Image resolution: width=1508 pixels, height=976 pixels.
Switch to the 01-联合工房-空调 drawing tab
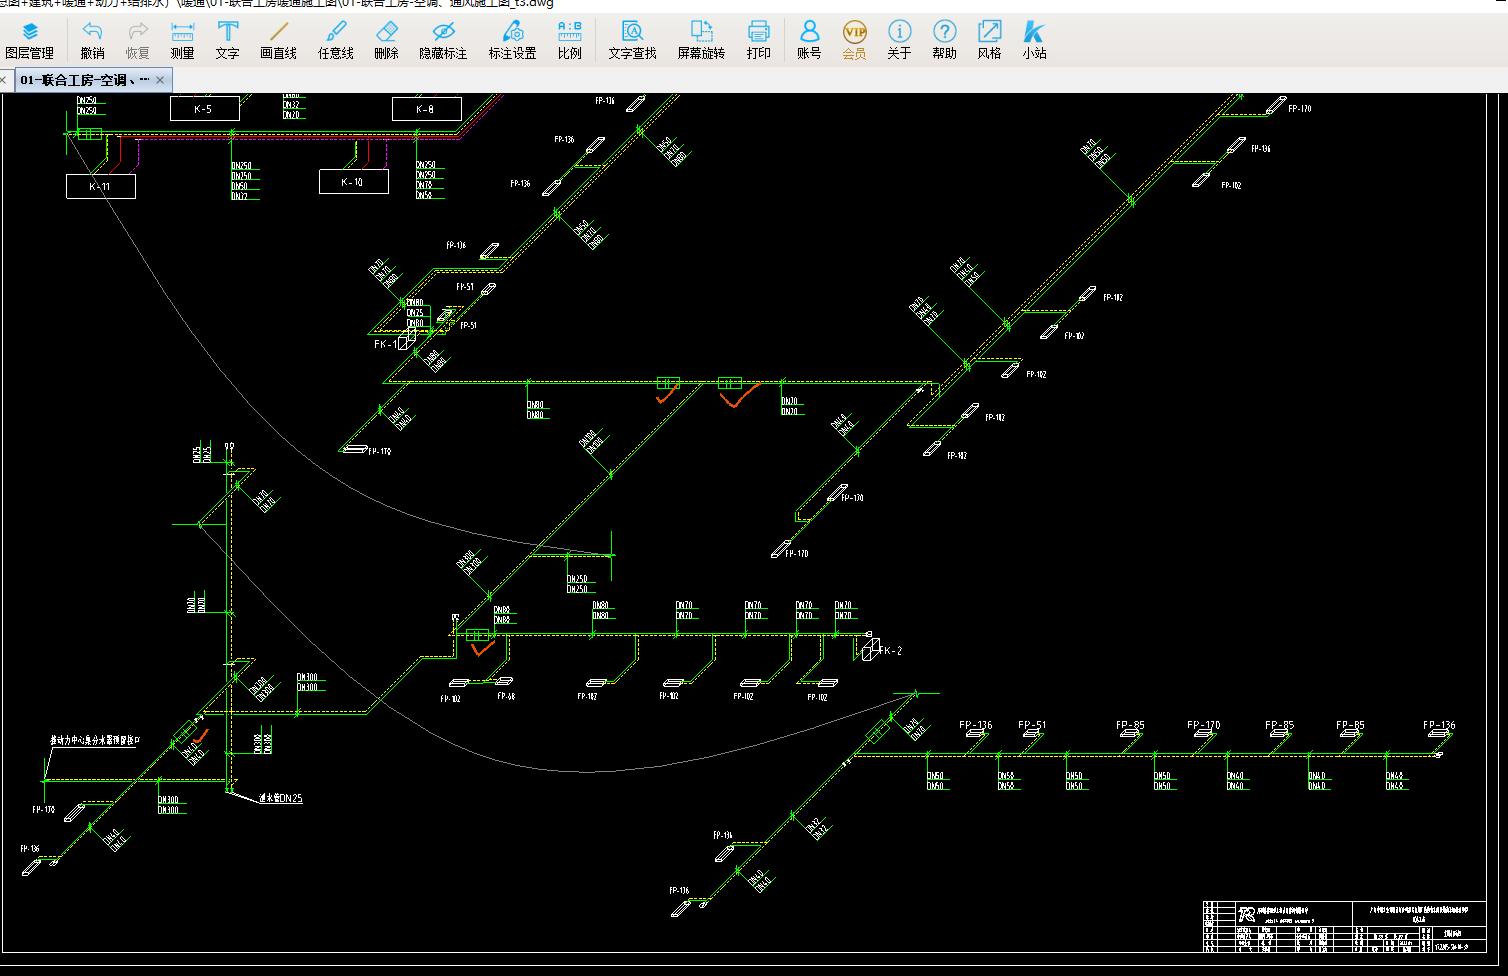pyautogui.click(x=84, y=80)
